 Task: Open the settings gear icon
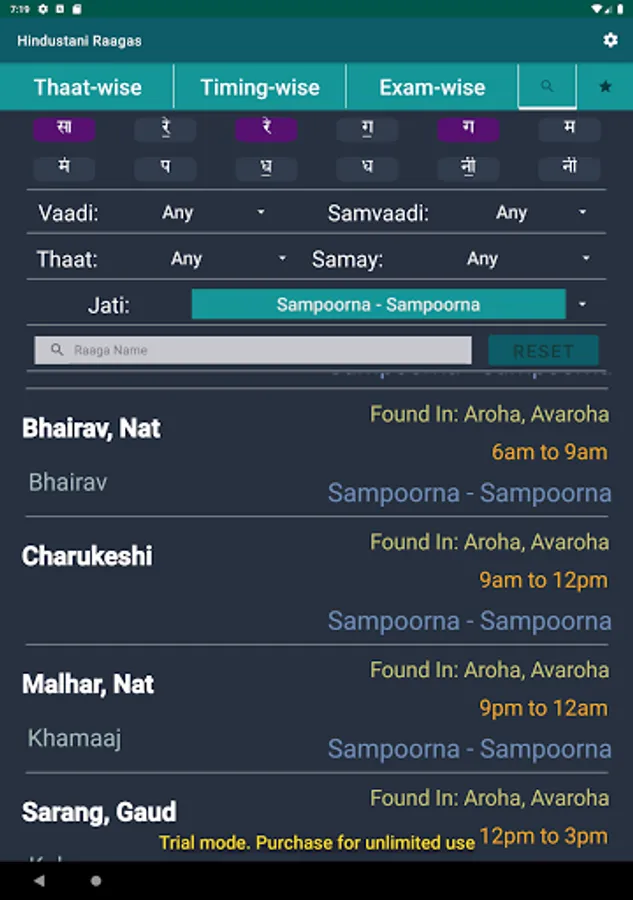[610, 40]
